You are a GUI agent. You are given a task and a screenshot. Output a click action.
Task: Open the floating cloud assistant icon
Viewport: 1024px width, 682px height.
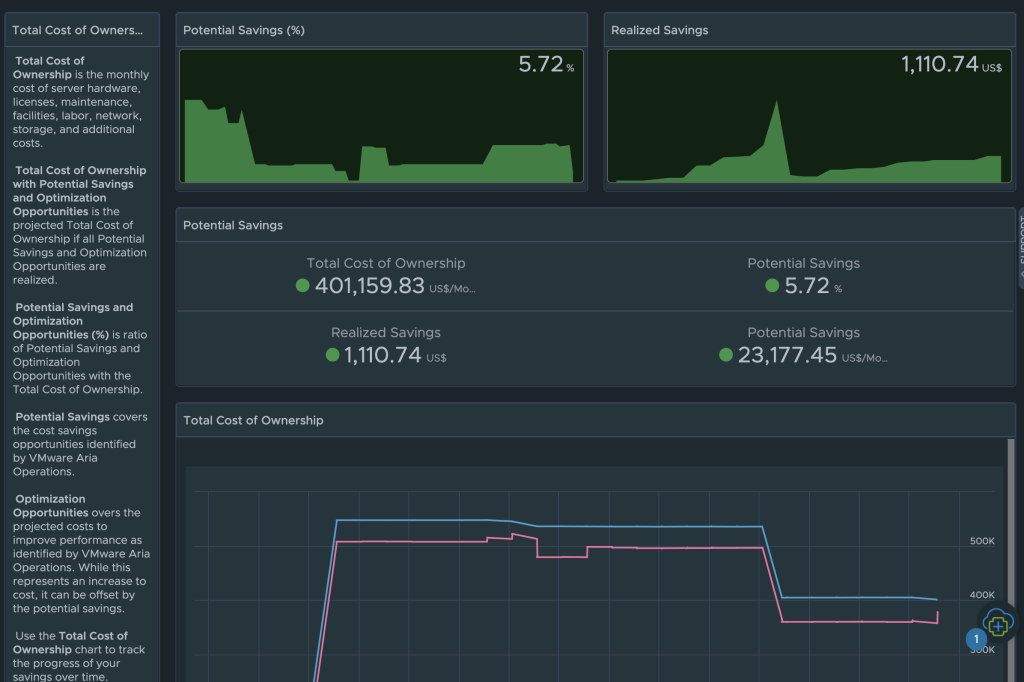point(998,624)
